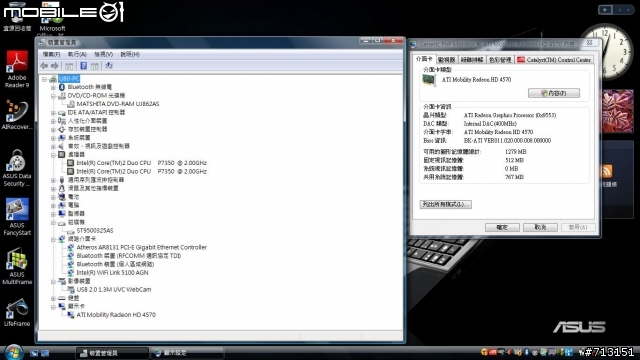Open ASUS FancyStart desktop icon
This screenshot has width=640, height=360.
(17, 217)
